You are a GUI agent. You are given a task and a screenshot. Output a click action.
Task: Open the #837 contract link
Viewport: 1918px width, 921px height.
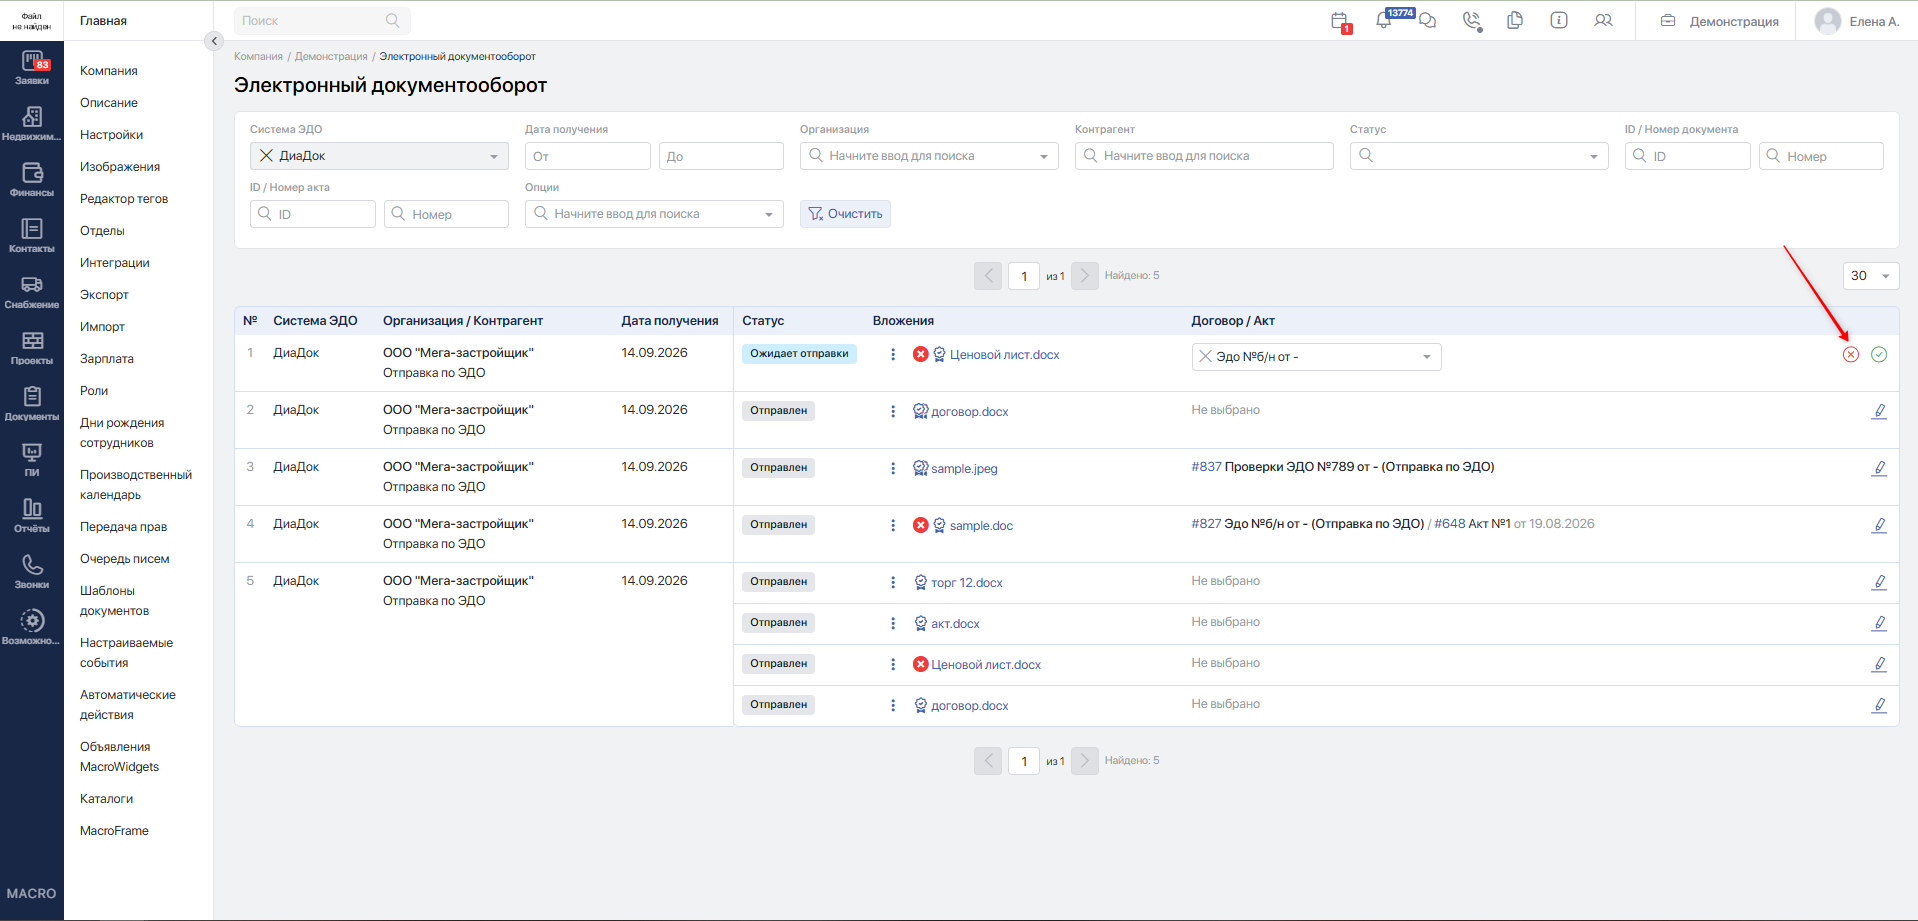[1206, 467]
